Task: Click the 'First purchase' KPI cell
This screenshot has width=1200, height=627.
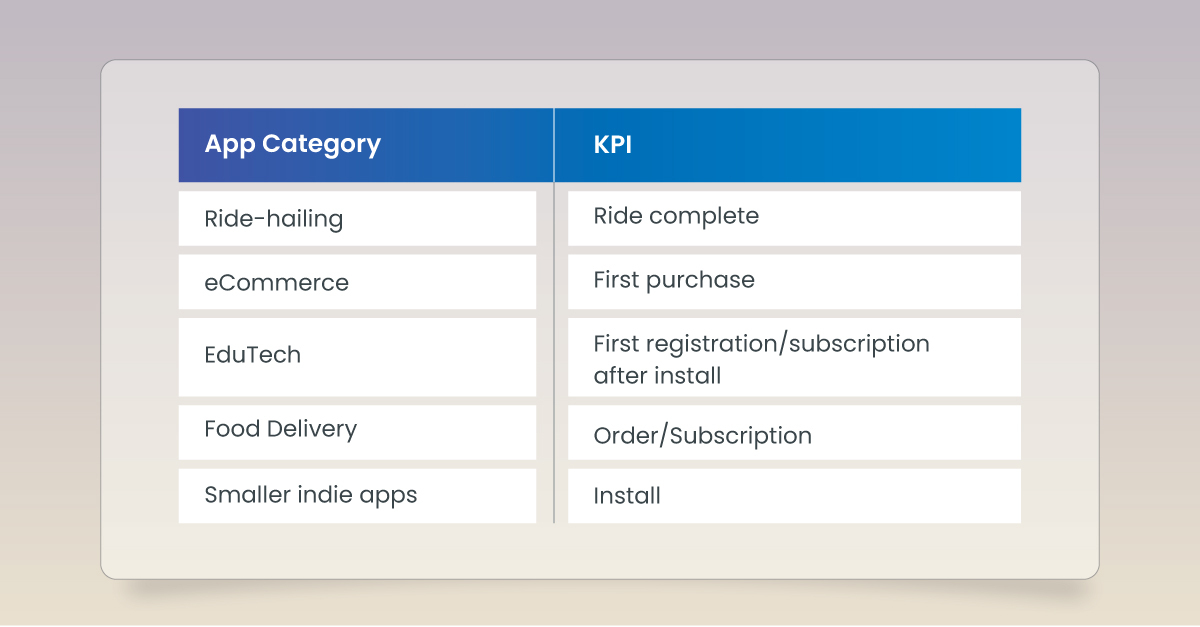Action: click(794, 282)
